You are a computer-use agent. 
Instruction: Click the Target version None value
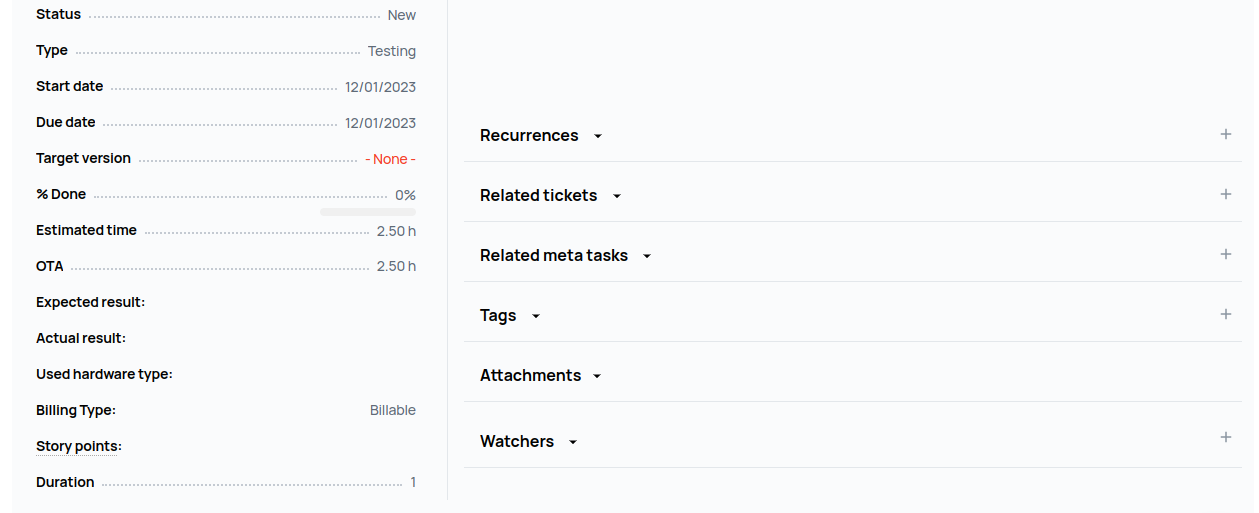point(390,159)
